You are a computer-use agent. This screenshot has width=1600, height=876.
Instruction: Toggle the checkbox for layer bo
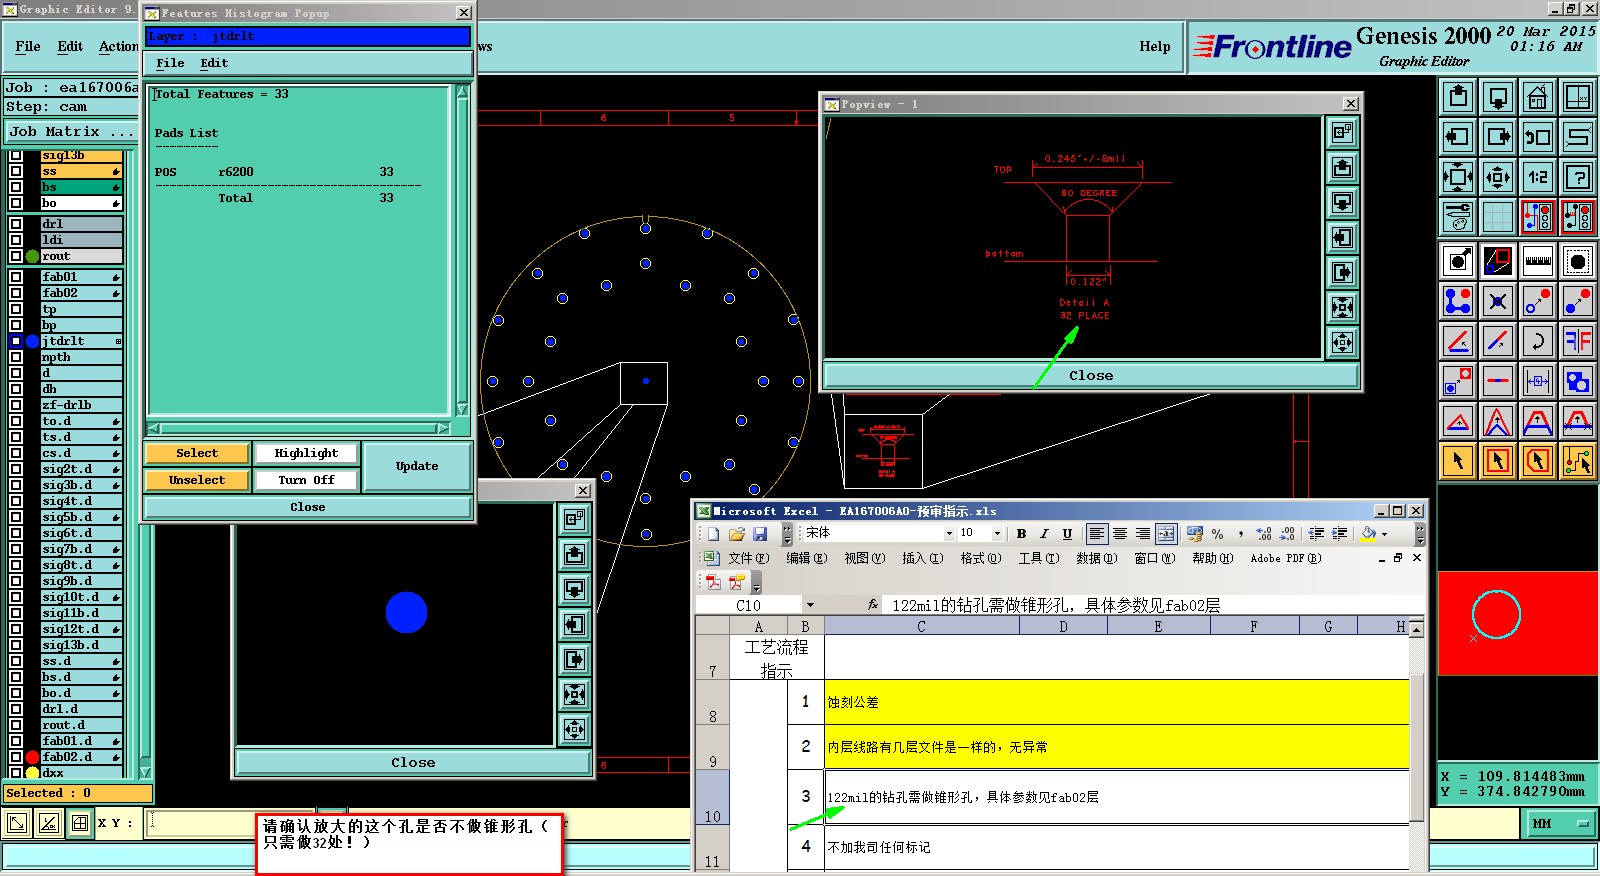pos(16,203)
